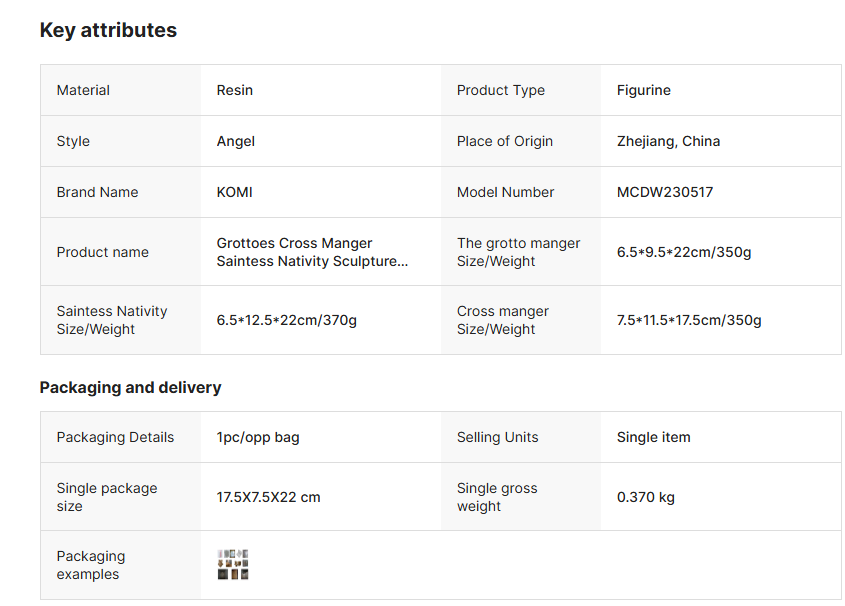The height and width of the screenshot is (606, 845).
Task: Click the truncated Grottoes Cross Manger product name
Action: (312, 252)
